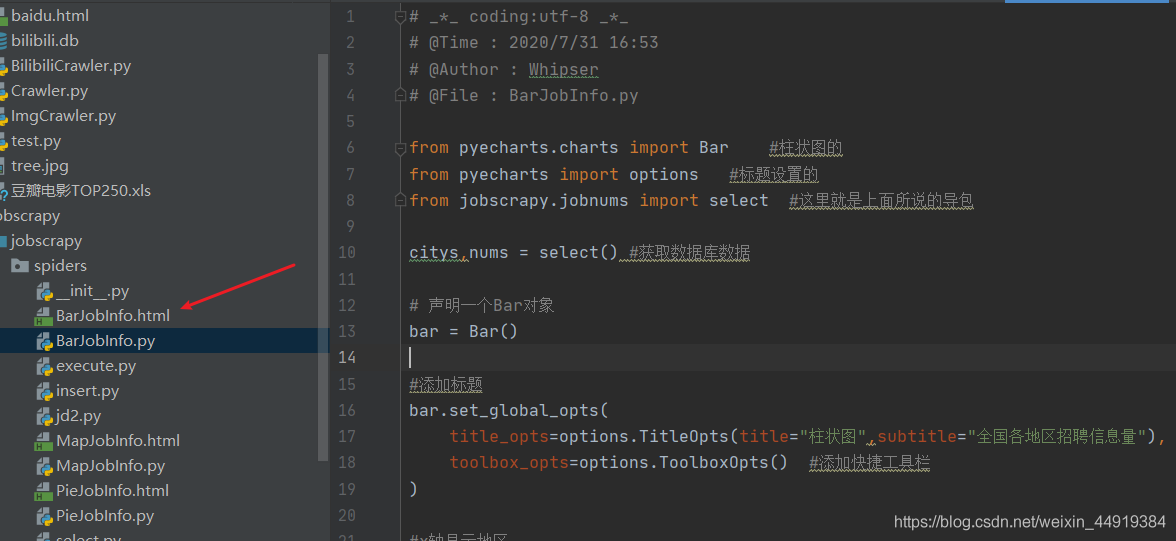Image resolution: width=1176 pixels, height=541 pixels.
Task: Click 'select()' call on line 10
Action: [579, 253]
